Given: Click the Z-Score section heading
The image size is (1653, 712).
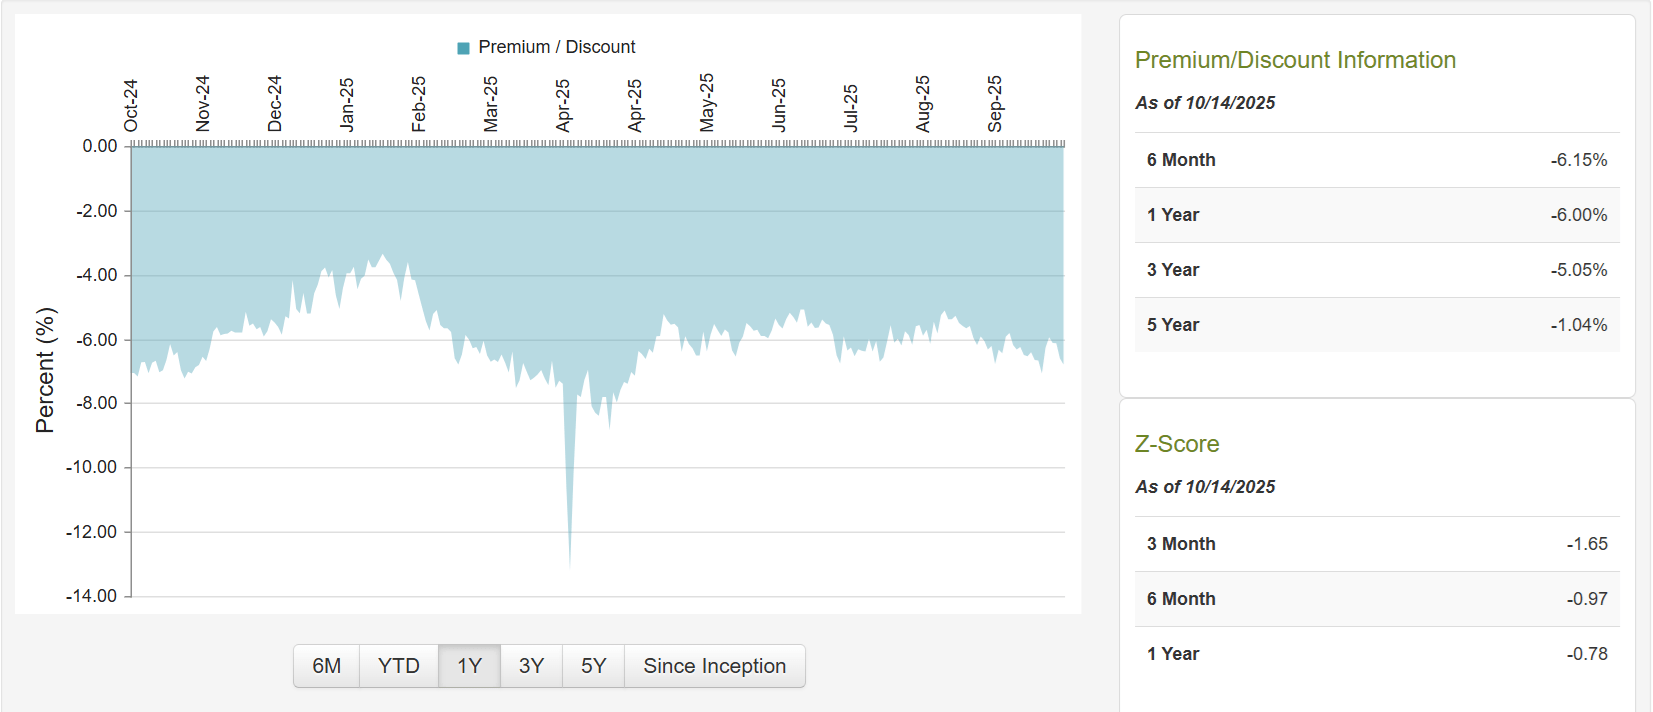Looking at the screenshot, I should pyautogui.click(x=1175, y=443).
